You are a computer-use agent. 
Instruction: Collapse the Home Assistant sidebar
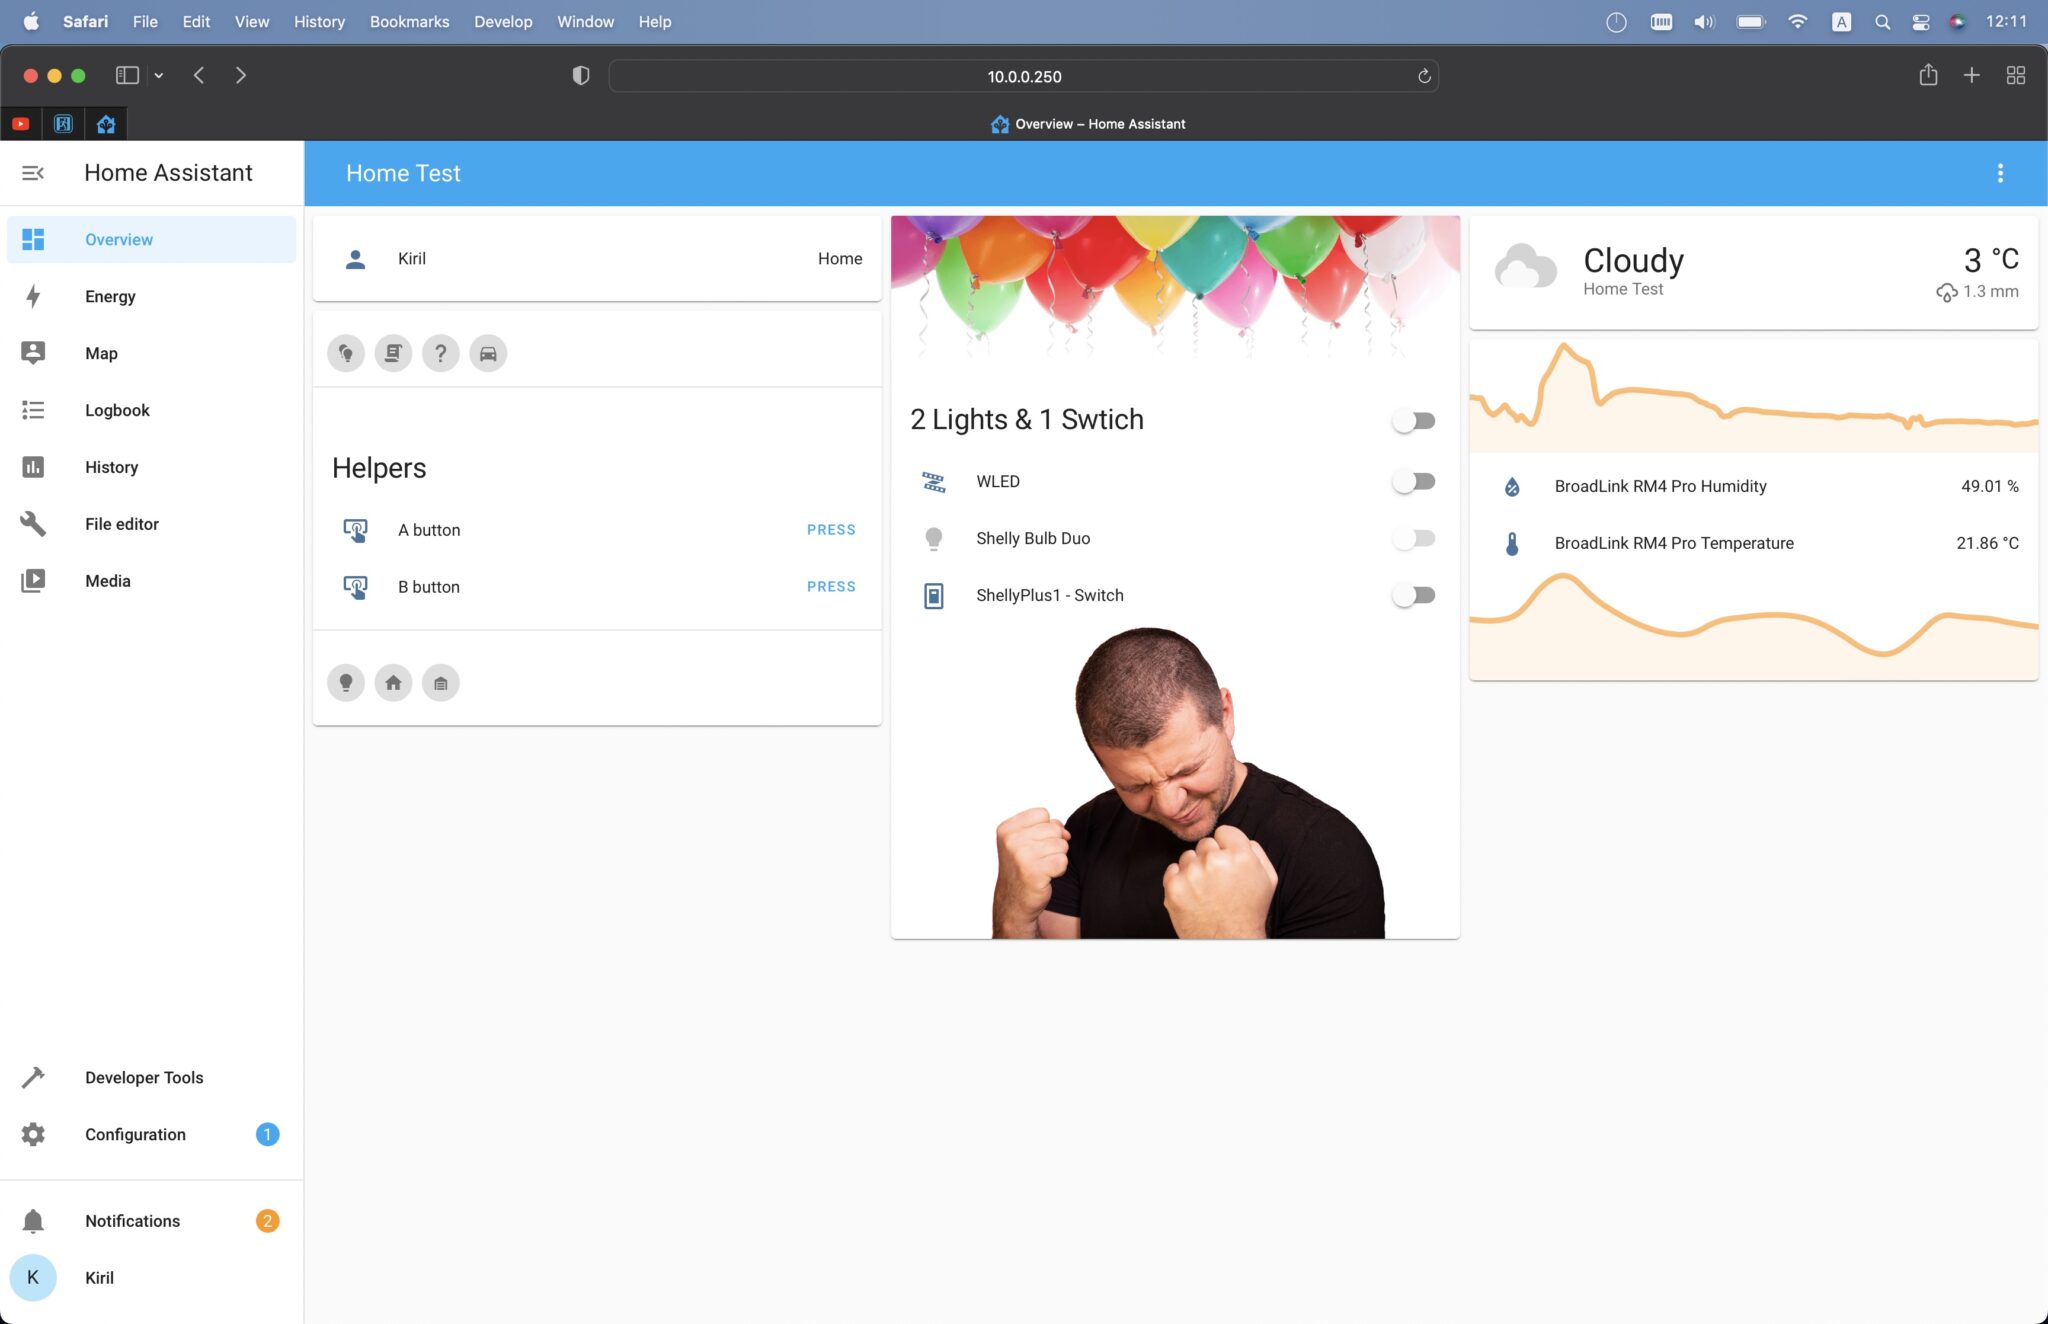tap(33, 172)
